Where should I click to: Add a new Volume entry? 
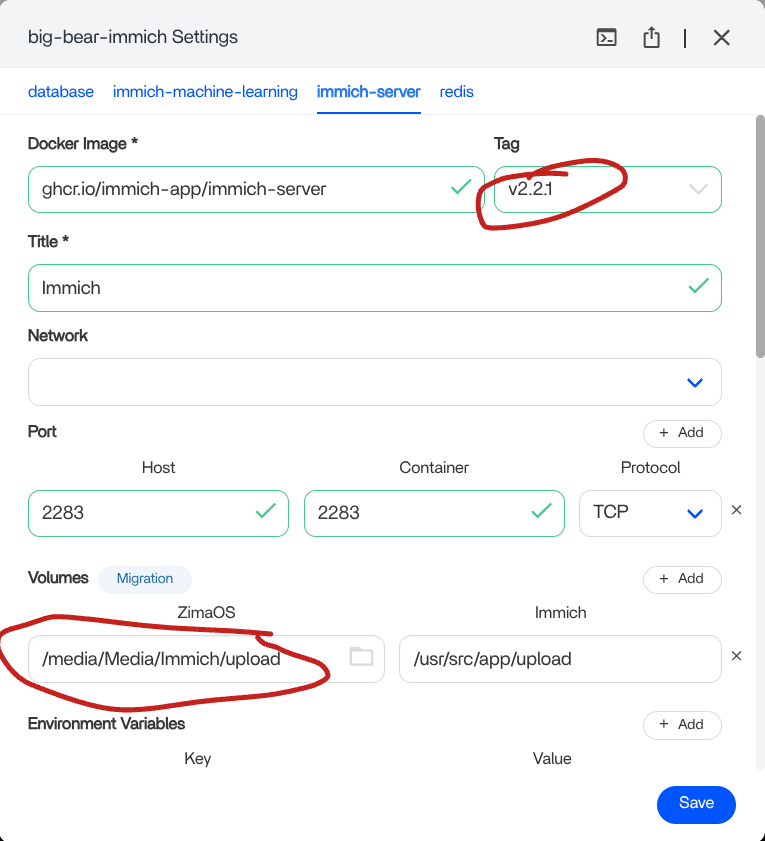click(681, 579)
